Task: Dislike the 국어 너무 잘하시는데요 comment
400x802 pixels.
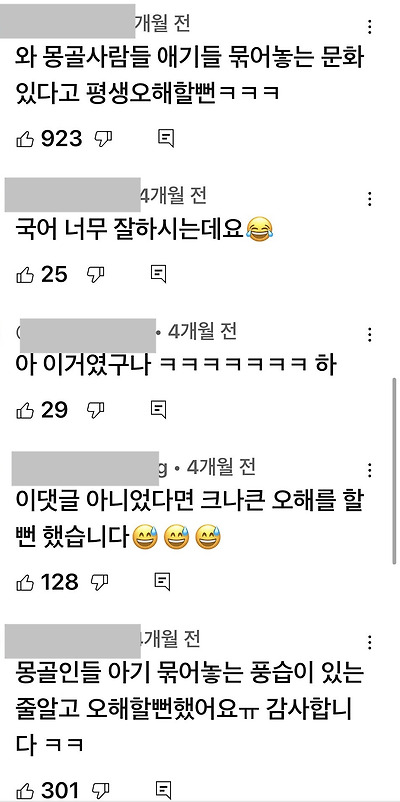Action: (96, 275)
